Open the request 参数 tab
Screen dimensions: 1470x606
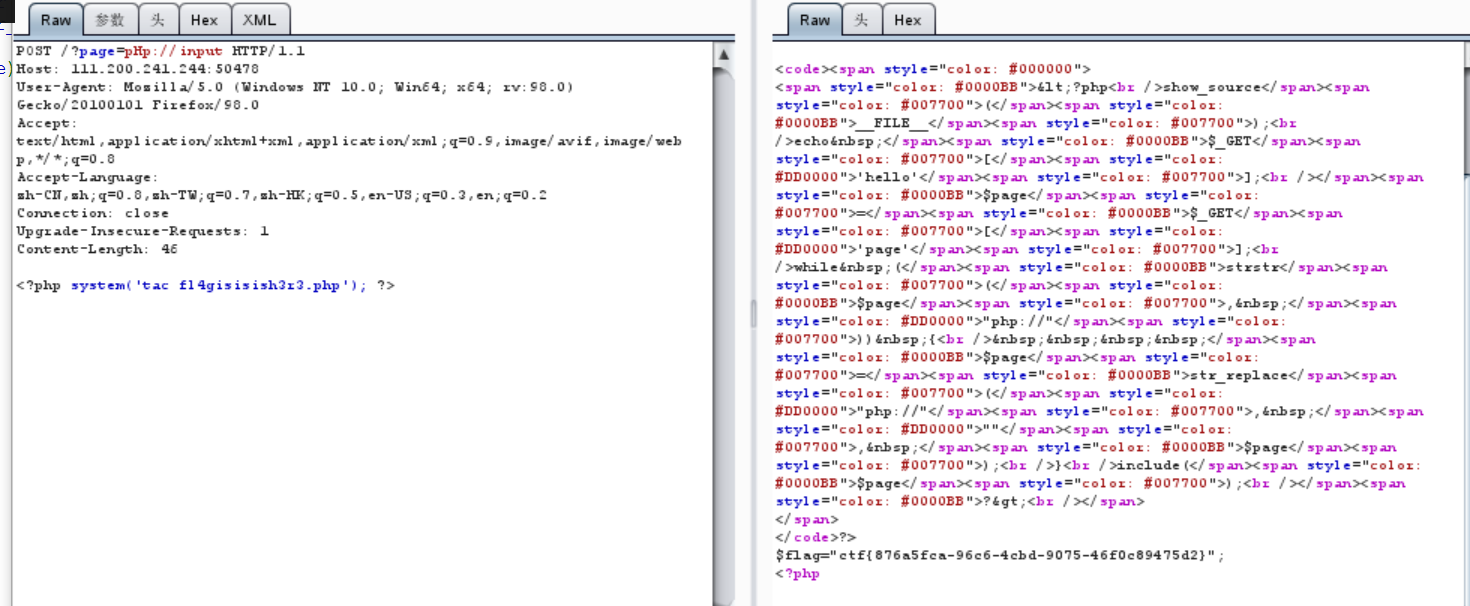click(110, 19)
